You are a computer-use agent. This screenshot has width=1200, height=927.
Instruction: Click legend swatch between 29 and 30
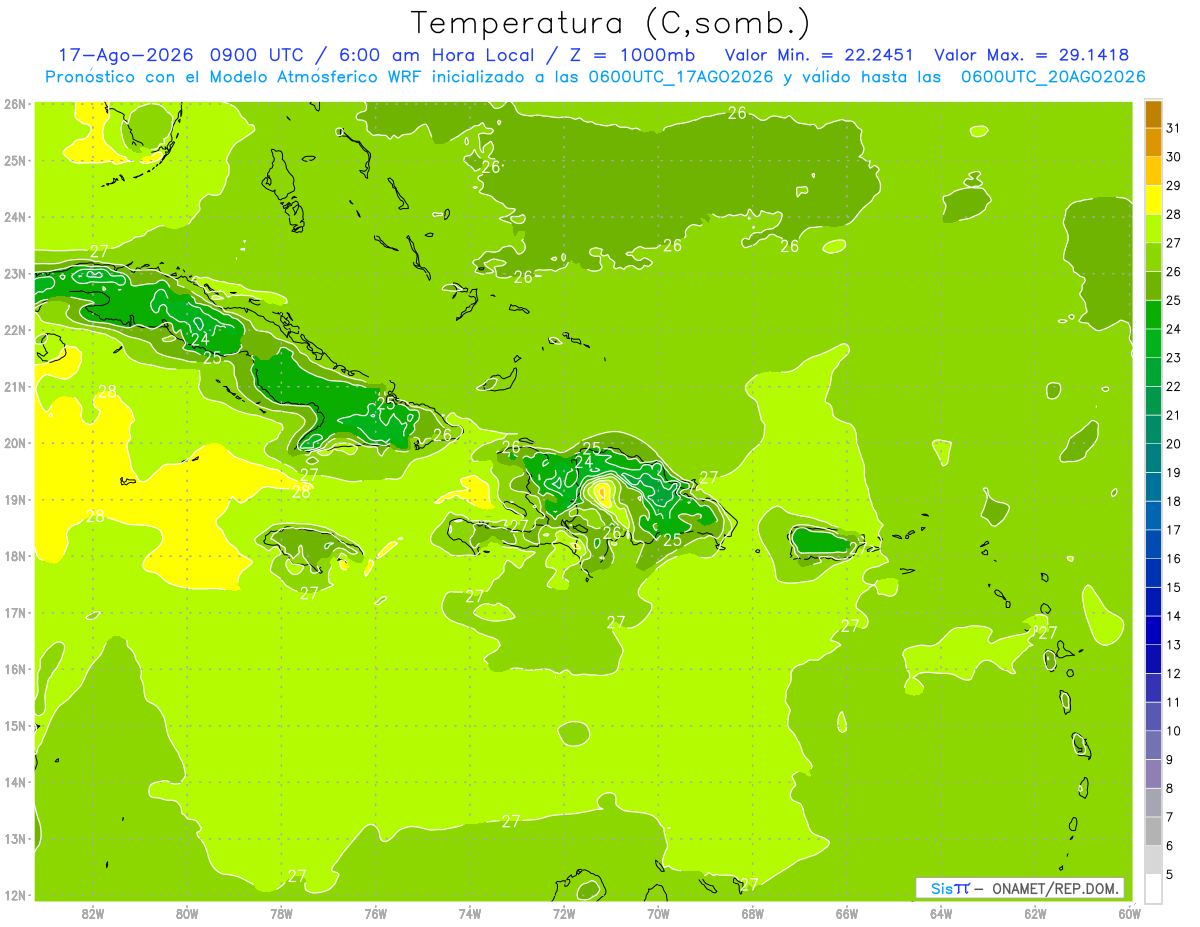(x=1153, y=172)
